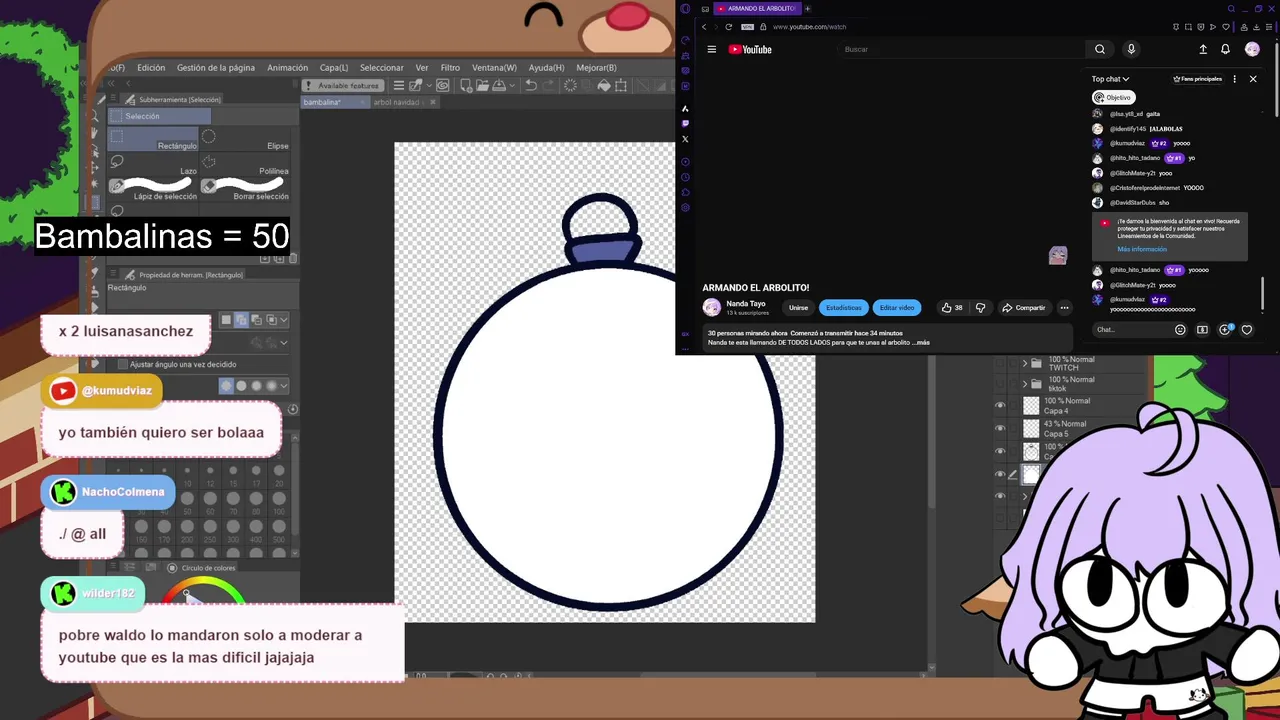The height and width of the screenshot is (720, 1280).
Task: Select the Elipse selection subtool
Action: click(x=246, y=139)
